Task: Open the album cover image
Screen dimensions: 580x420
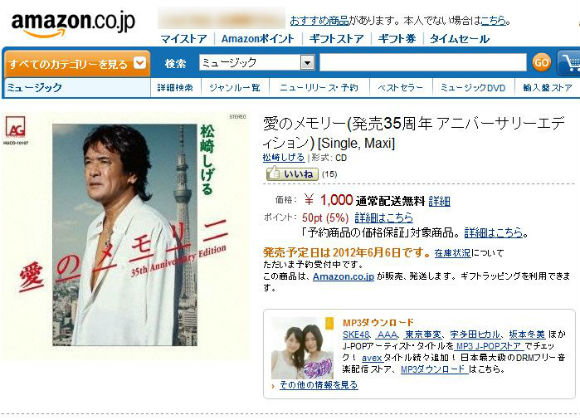Action: [x=125, y=235]
